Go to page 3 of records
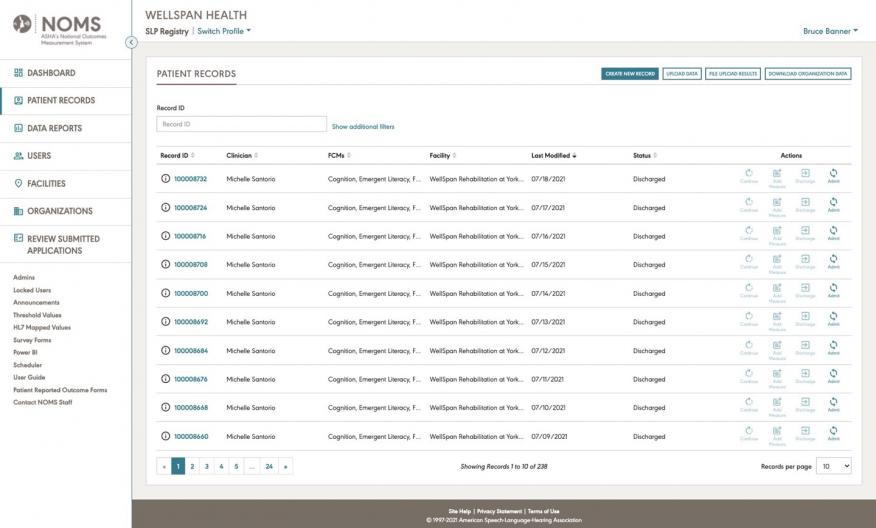 click(x=207, y=466)
